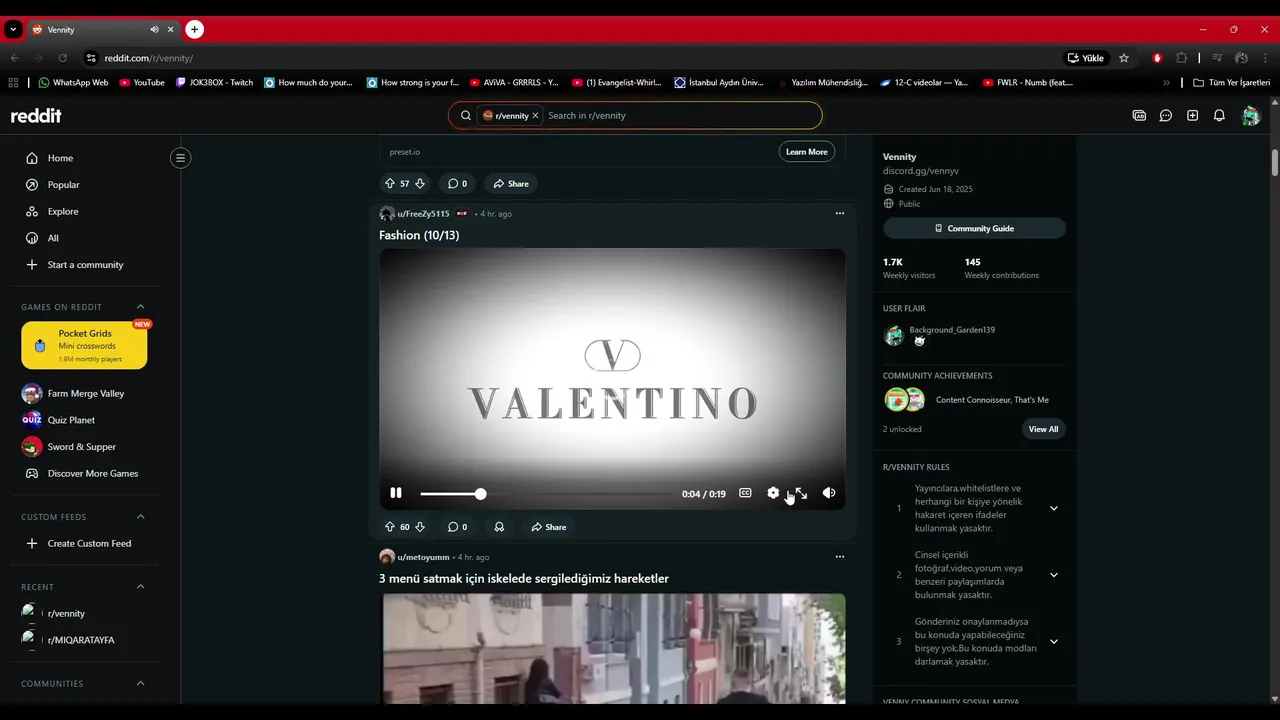Open the browser tab search dropdown
Screen dimensions: 1280x720
point(13,30)
